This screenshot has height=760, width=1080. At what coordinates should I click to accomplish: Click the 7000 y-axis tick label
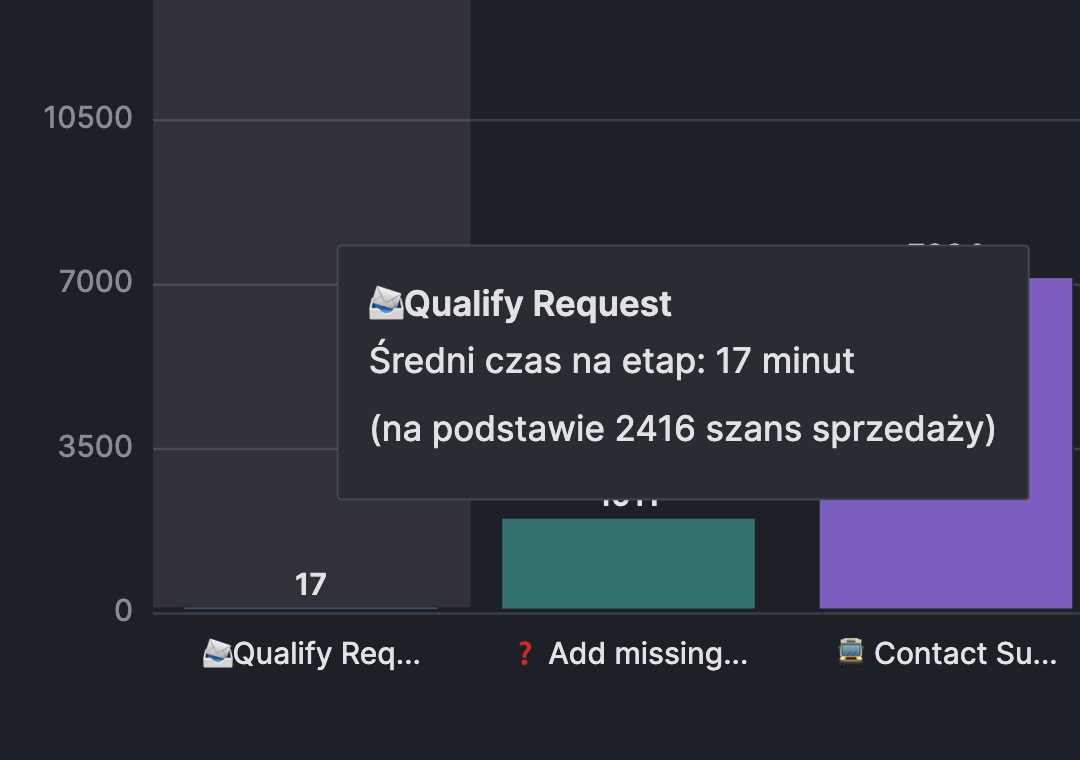(96, 282)
